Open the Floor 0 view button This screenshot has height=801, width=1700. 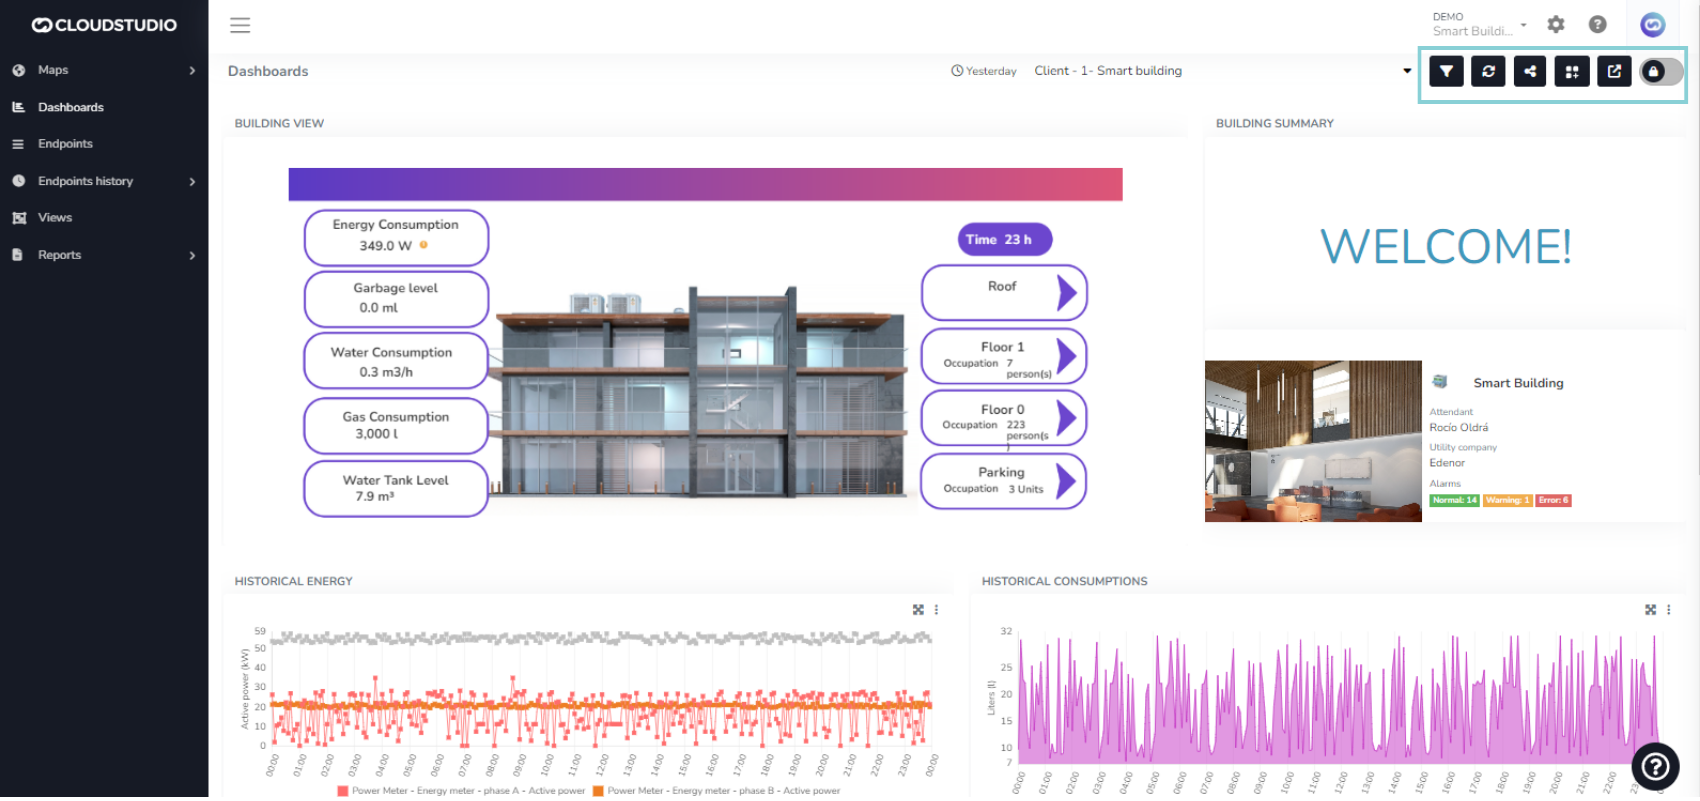pos(1003,418)
